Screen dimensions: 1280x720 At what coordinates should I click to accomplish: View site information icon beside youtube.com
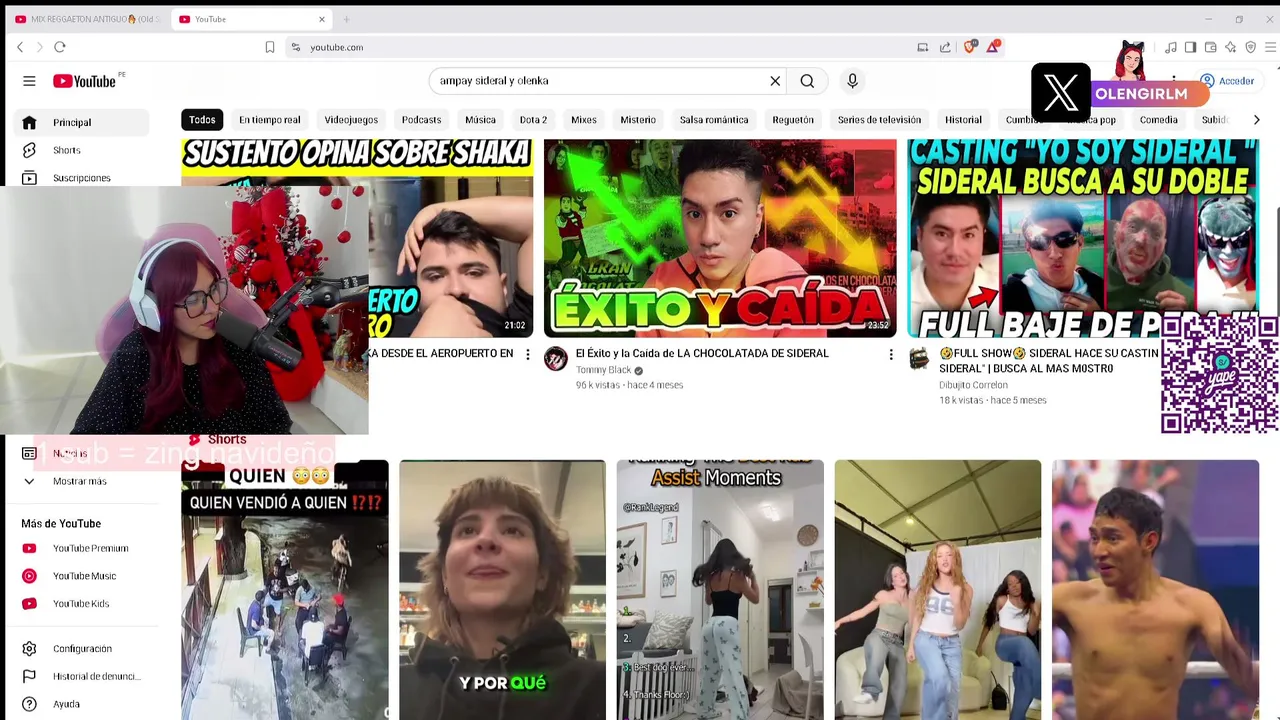pos(295,47)
